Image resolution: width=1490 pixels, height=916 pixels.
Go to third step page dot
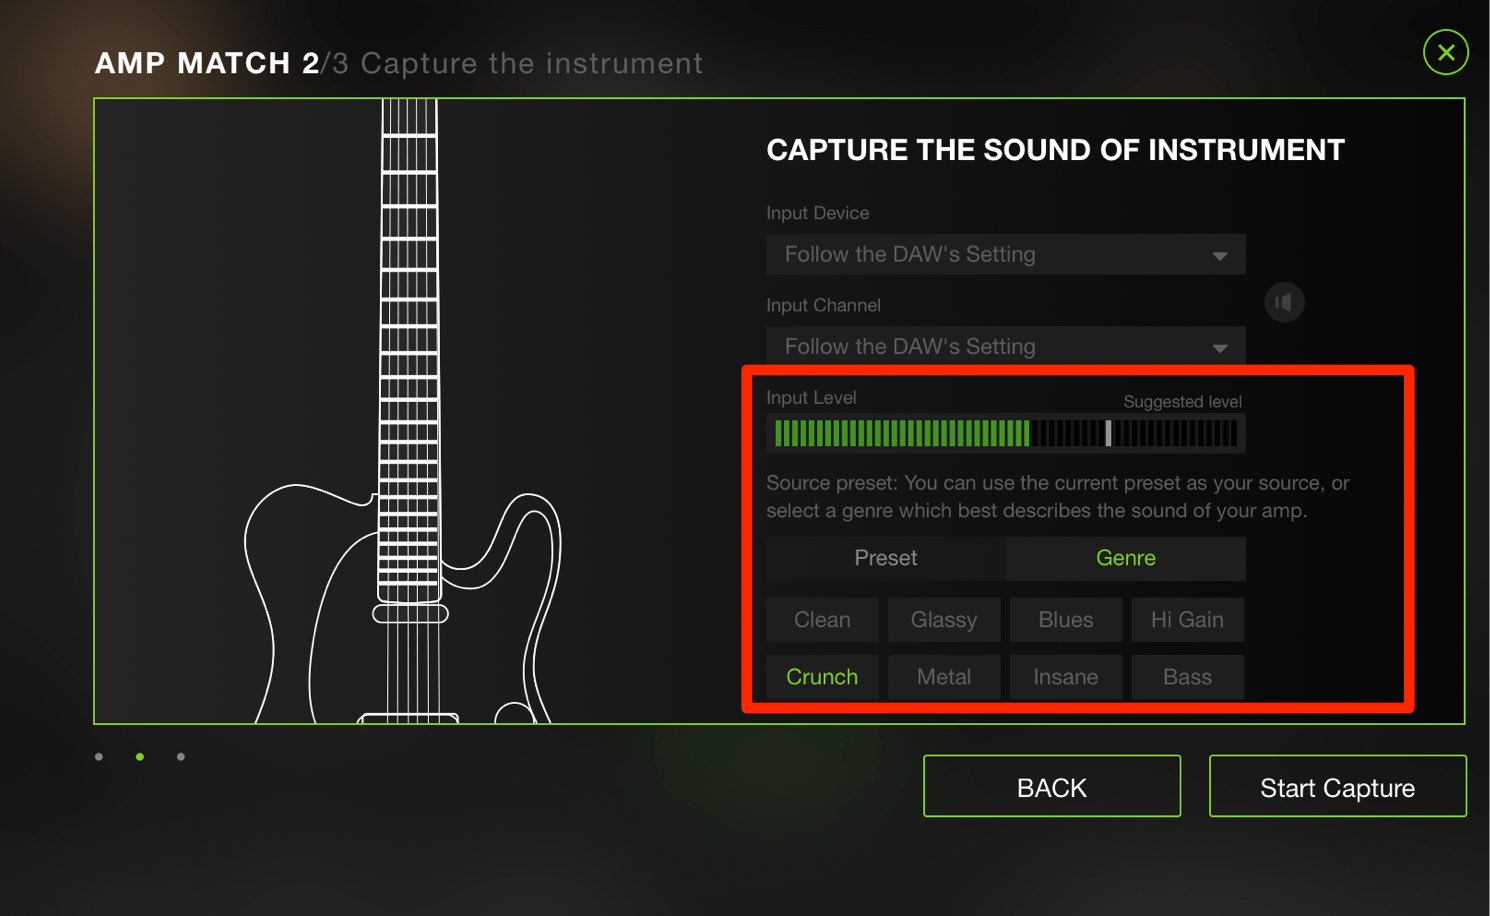pyautogui.click(x=181, y=757)
